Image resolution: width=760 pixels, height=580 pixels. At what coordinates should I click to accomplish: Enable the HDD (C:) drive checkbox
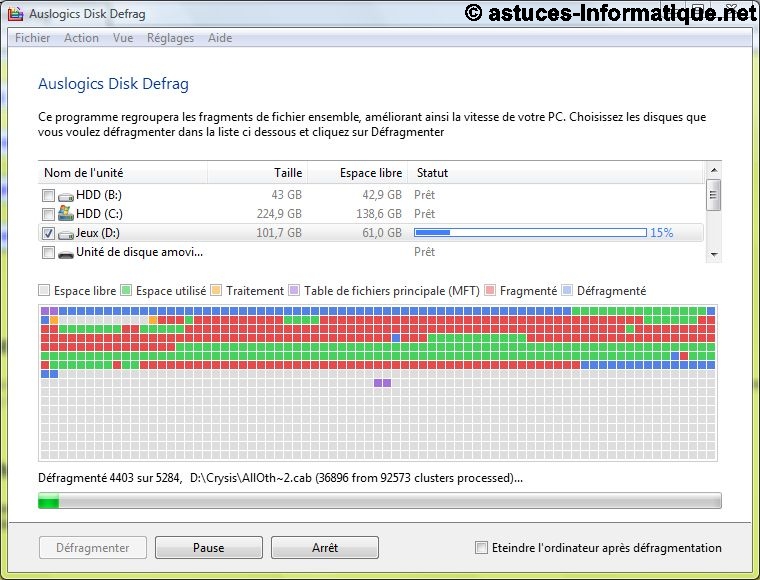pos(48,214)
